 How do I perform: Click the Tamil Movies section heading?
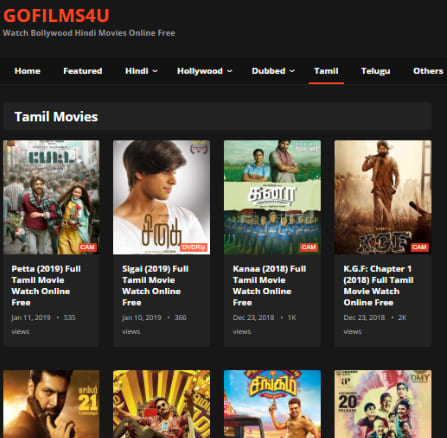click(x=56, y=117)
